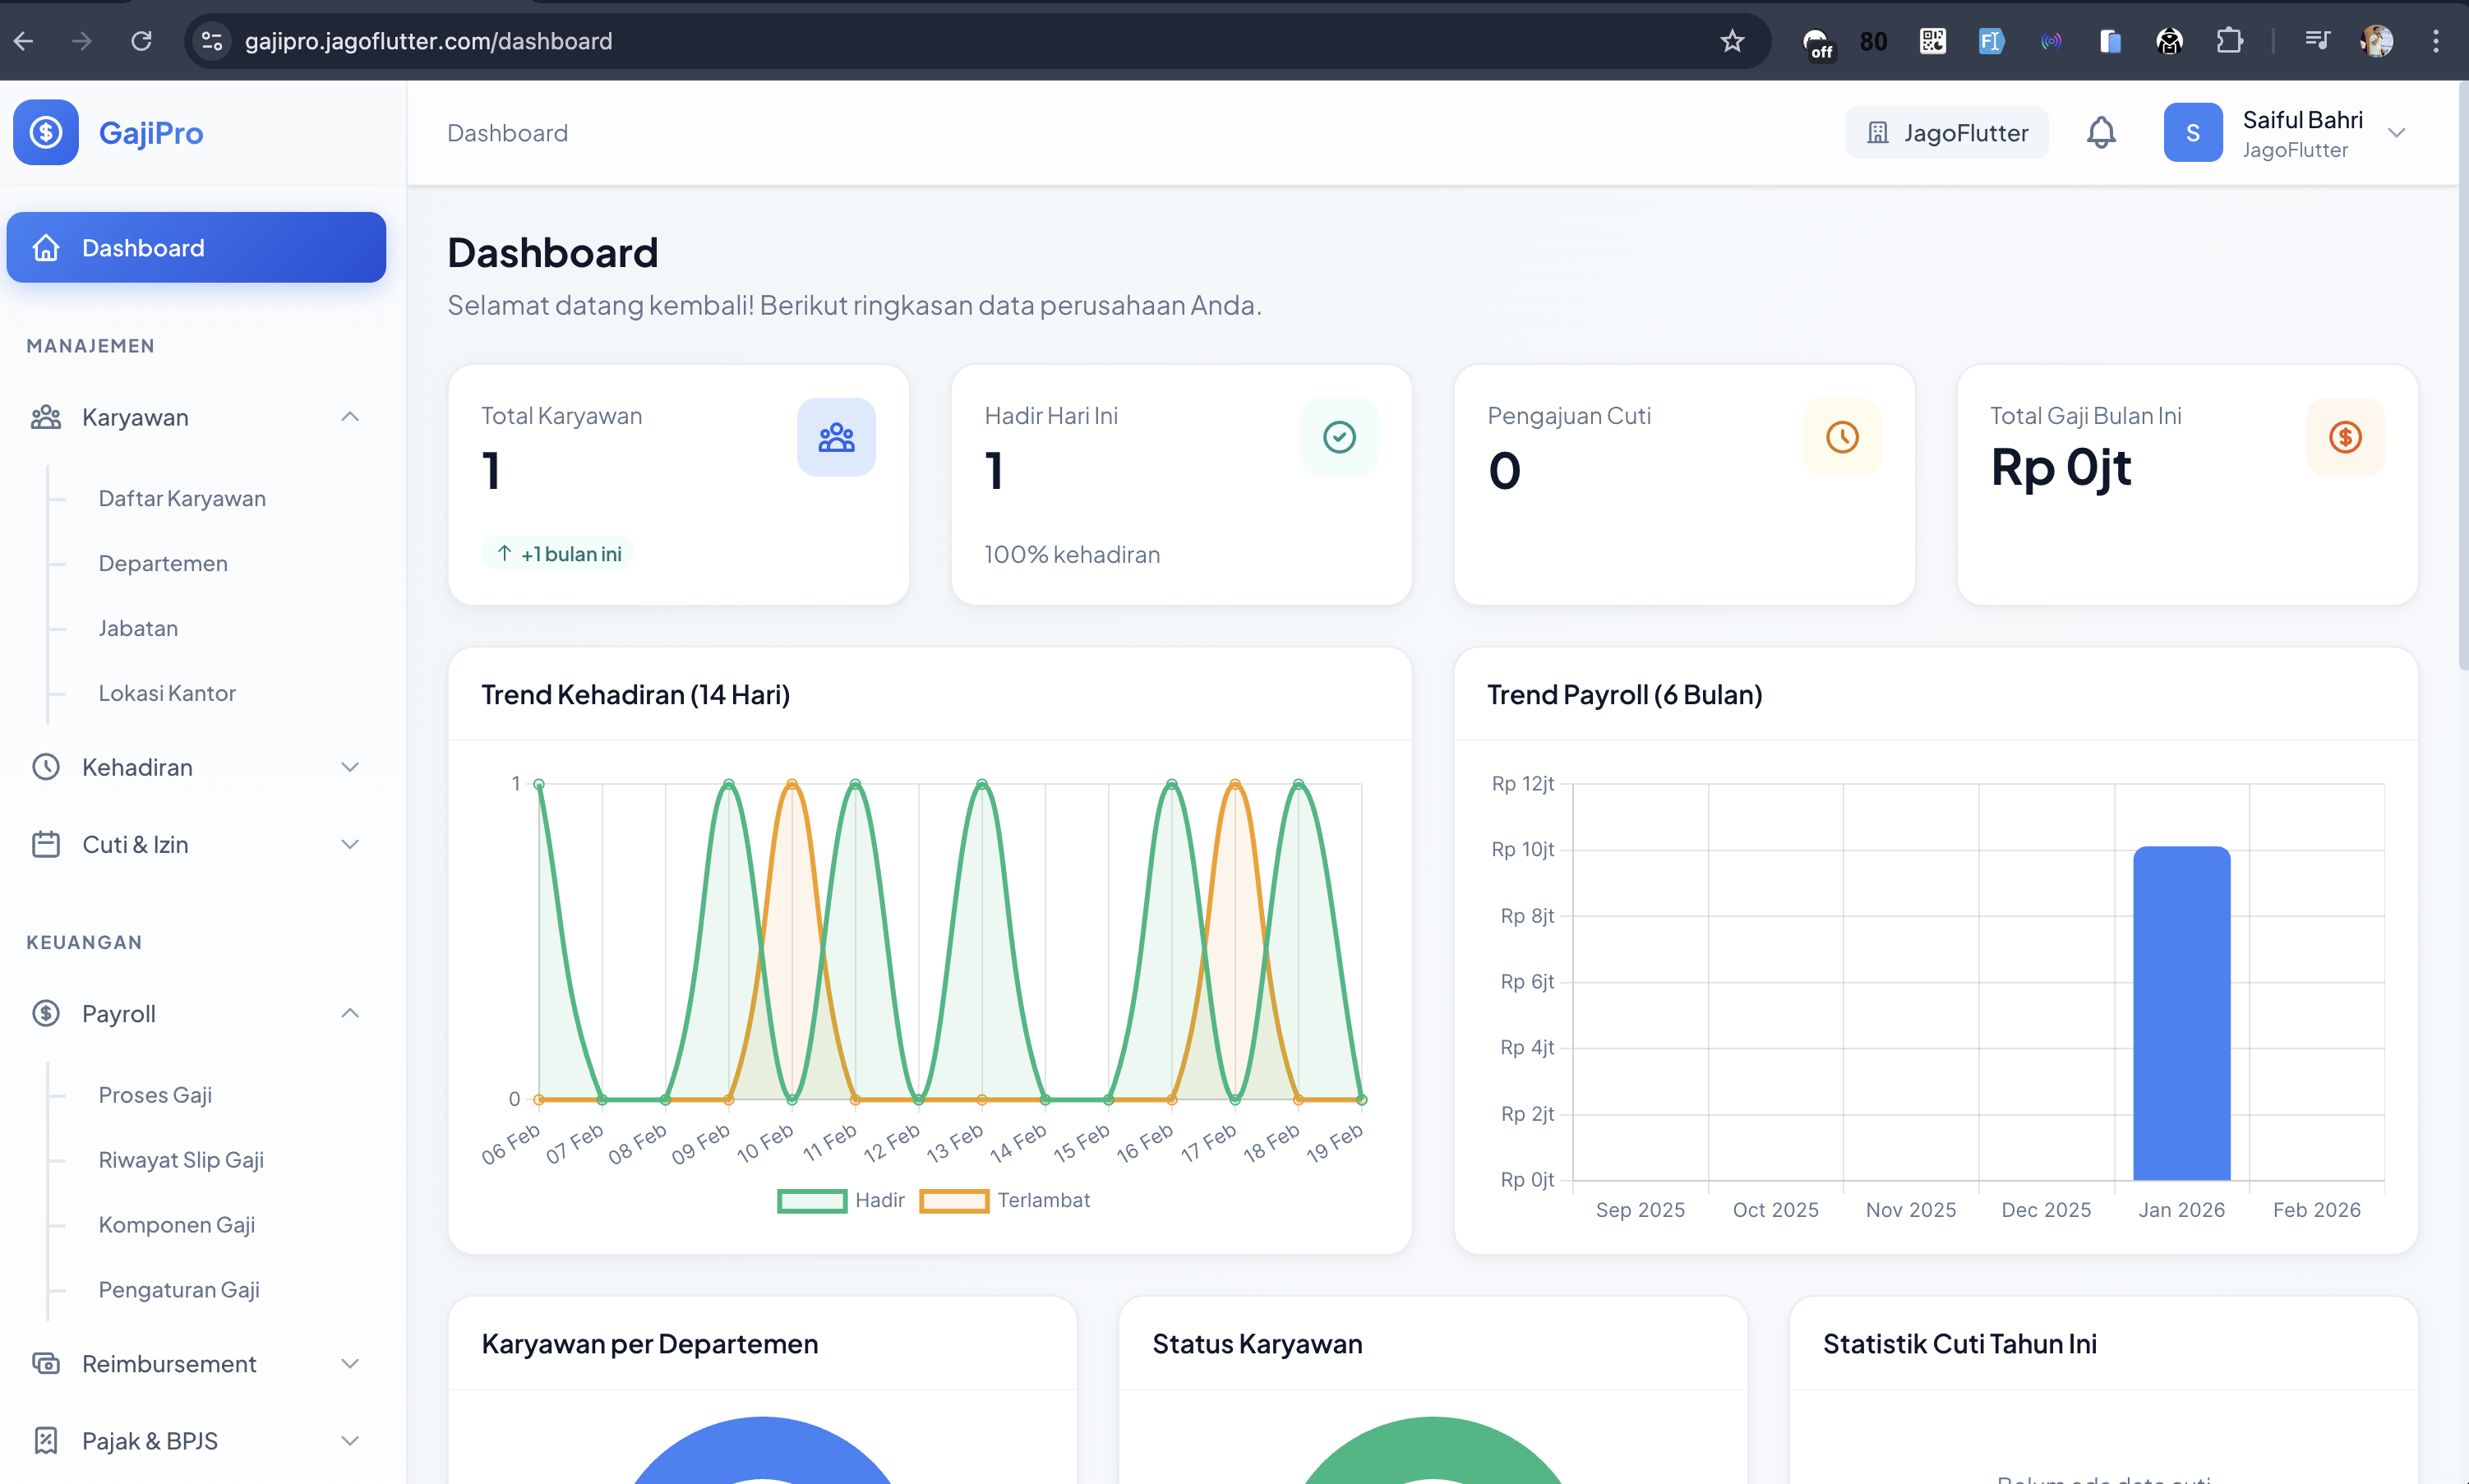Click the Jan 2026 payroll bar
Screen dimensions: 2469x1484
[x=2181, y=1013]
